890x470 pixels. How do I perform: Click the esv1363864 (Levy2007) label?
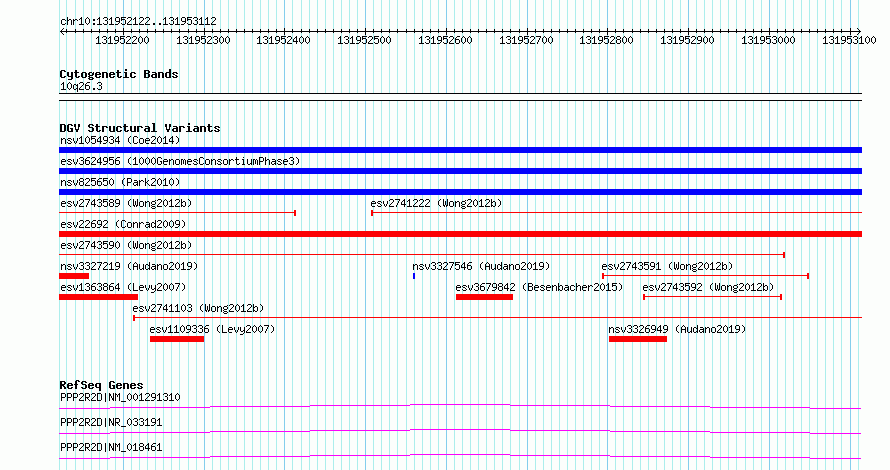click(123, 287)
